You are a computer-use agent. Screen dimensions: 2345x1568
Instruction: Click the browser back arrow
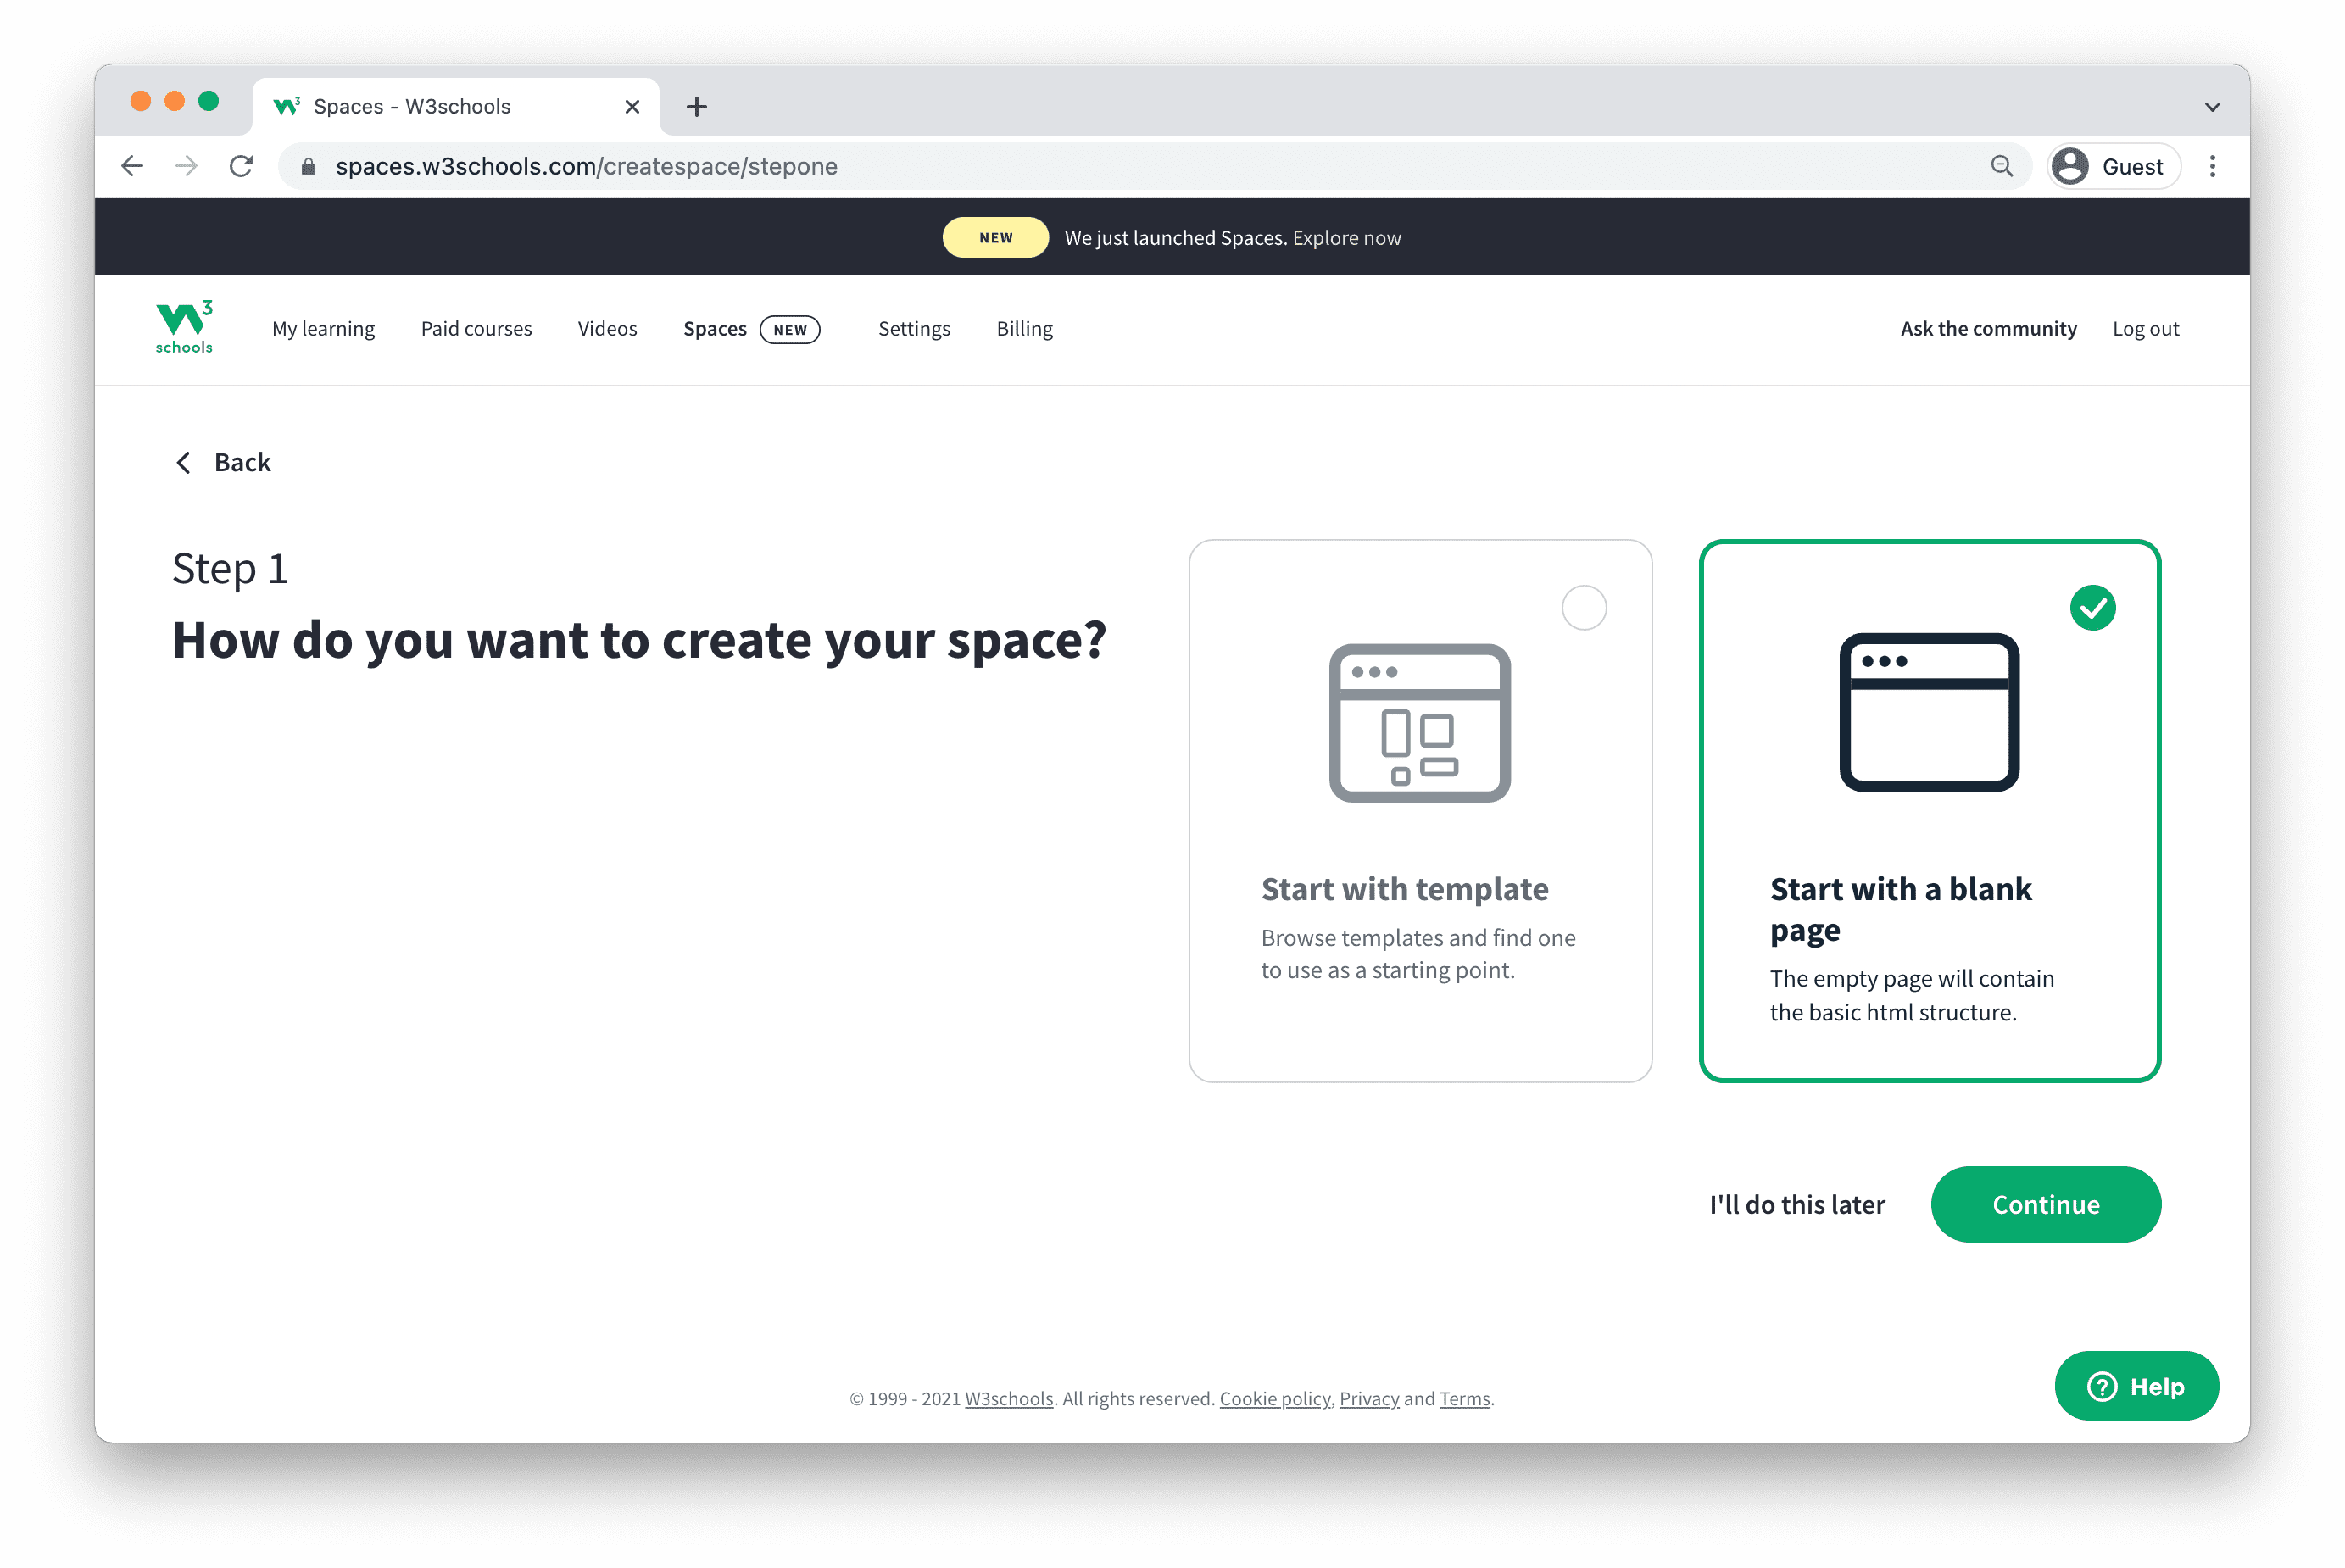[x=132, y=166]
